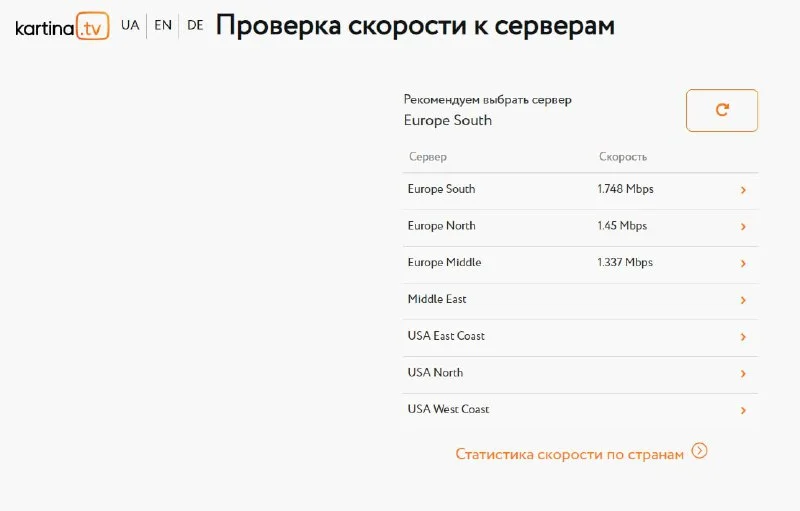Image resolution: width=800 pixels, height=511 pixels.
Task: Choose the USA North server name
Action: [x=435, y=372]
